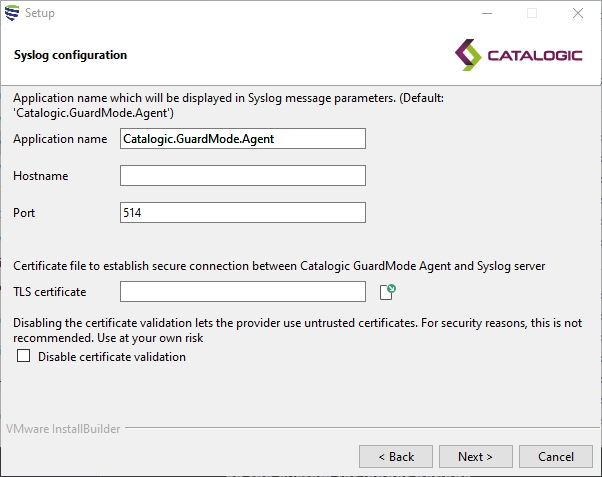Click the Catalogic logo in the header
This screenshot has width=602, height=477.
[517, 54]
